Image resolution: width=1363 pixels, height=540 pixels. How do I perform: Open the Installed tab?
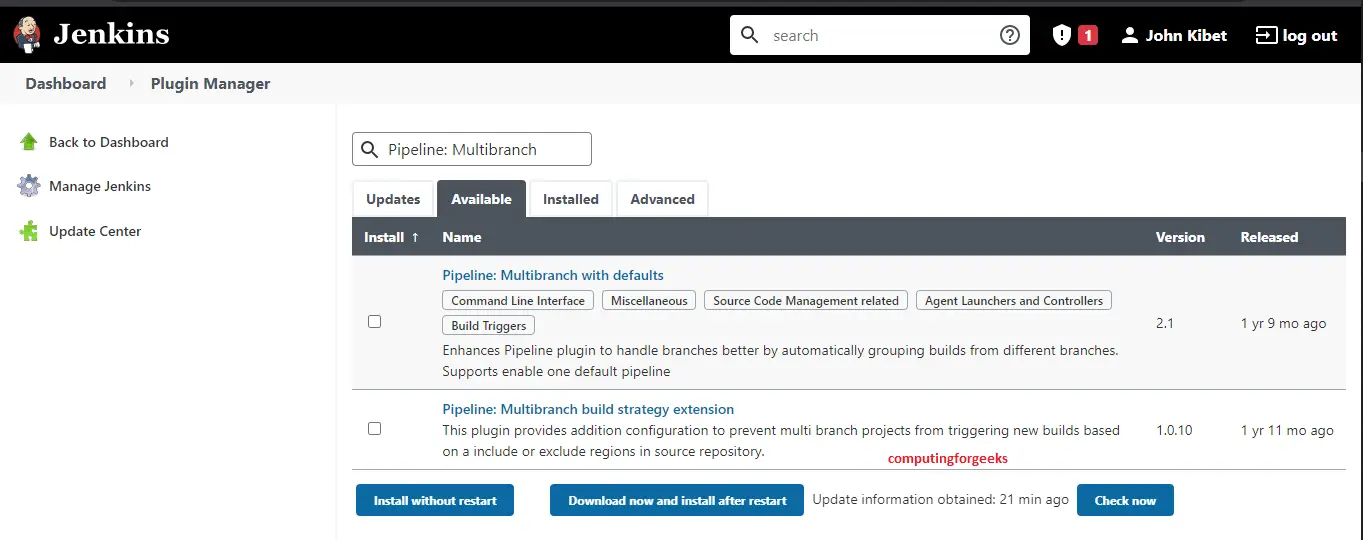pos(570,199)
